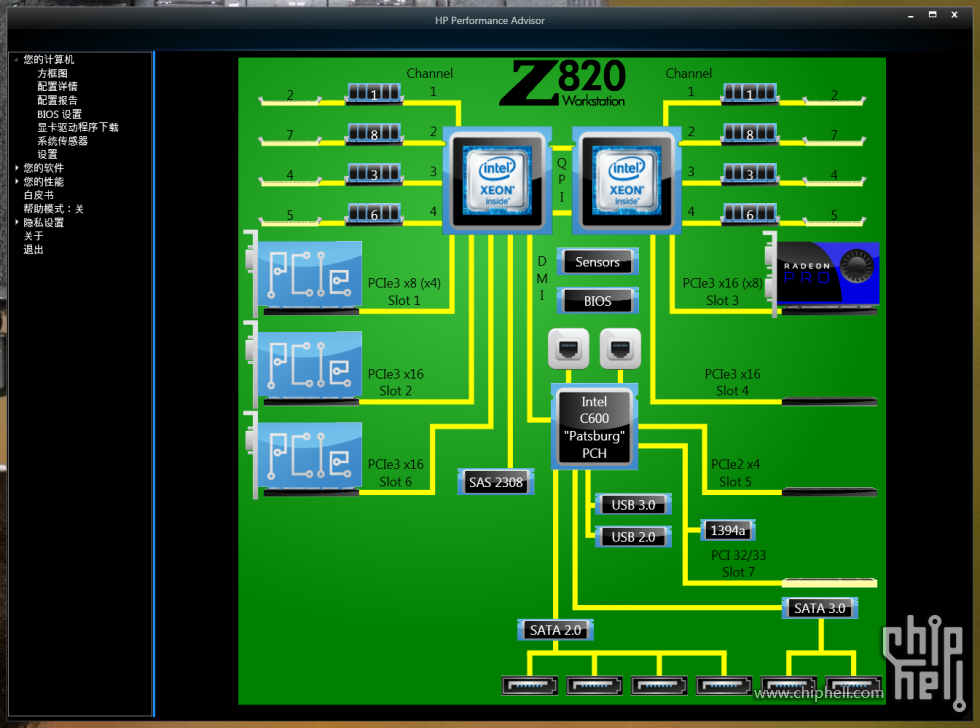Open 设置 under 您的计算机
Image resolution: width=980 pixels, height=728 pixels.
(47, 154)
